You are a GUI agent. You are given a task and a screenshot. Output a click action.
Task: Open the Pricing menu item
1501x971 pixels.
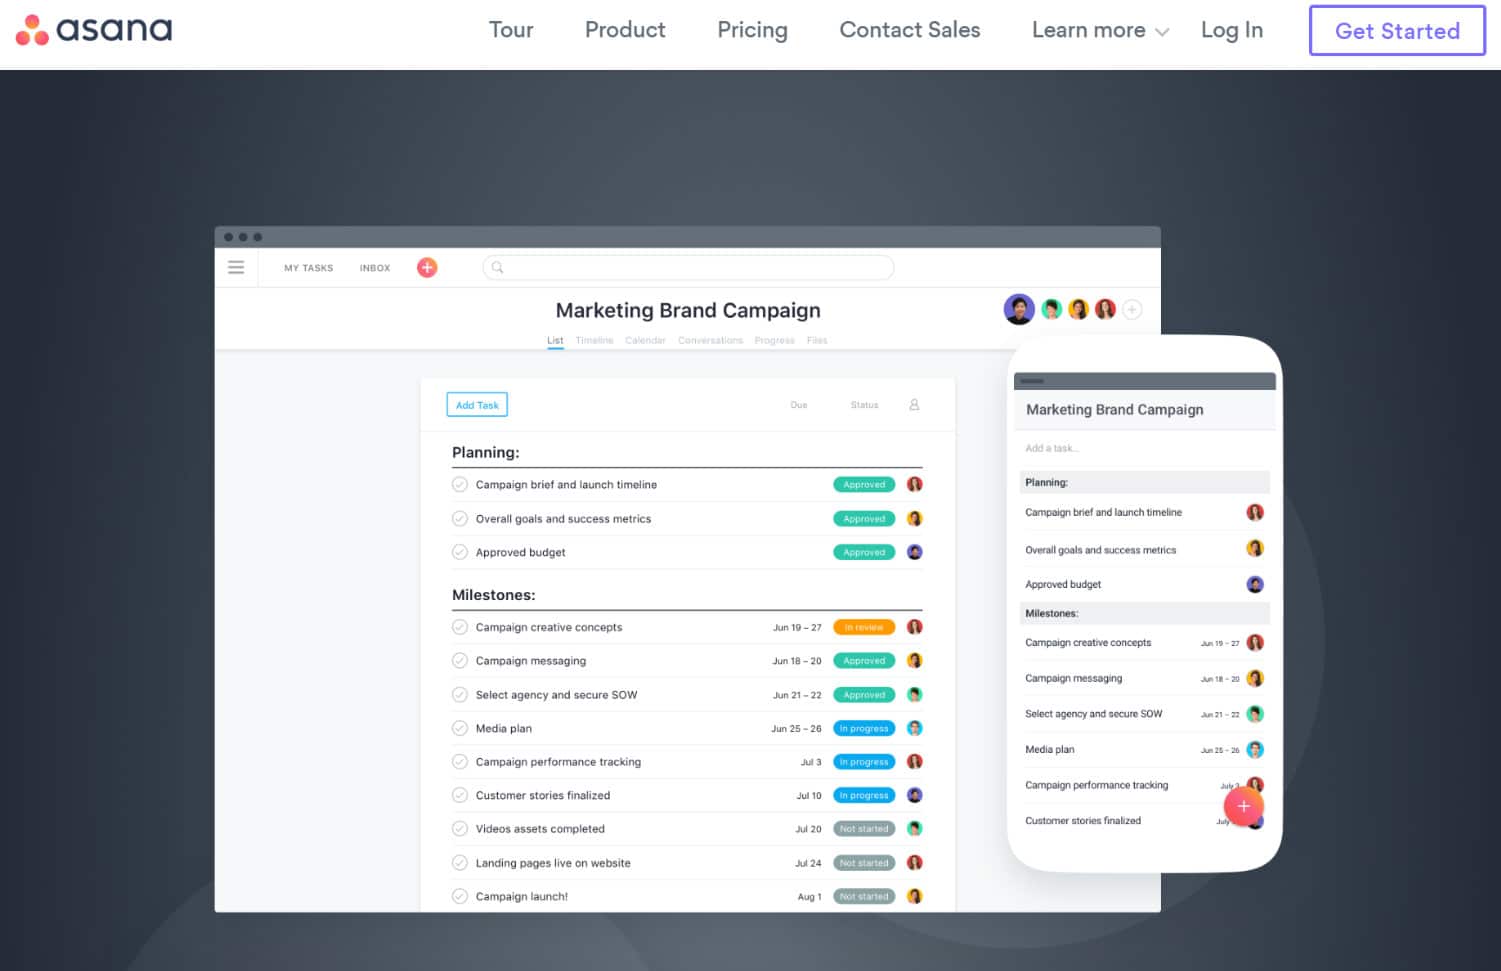click(752, 30)
